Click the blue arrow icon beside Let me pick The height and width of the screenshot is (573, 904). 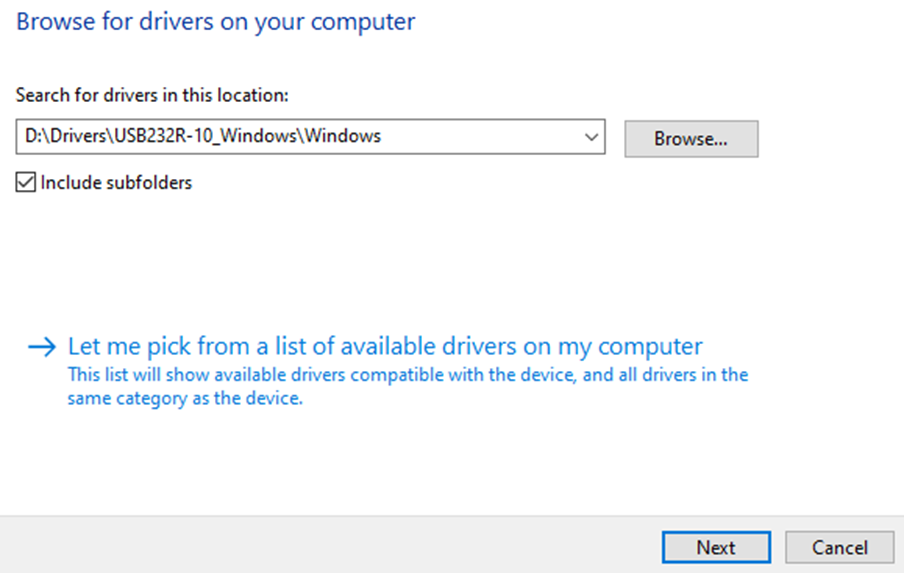(x=44, y=347)
